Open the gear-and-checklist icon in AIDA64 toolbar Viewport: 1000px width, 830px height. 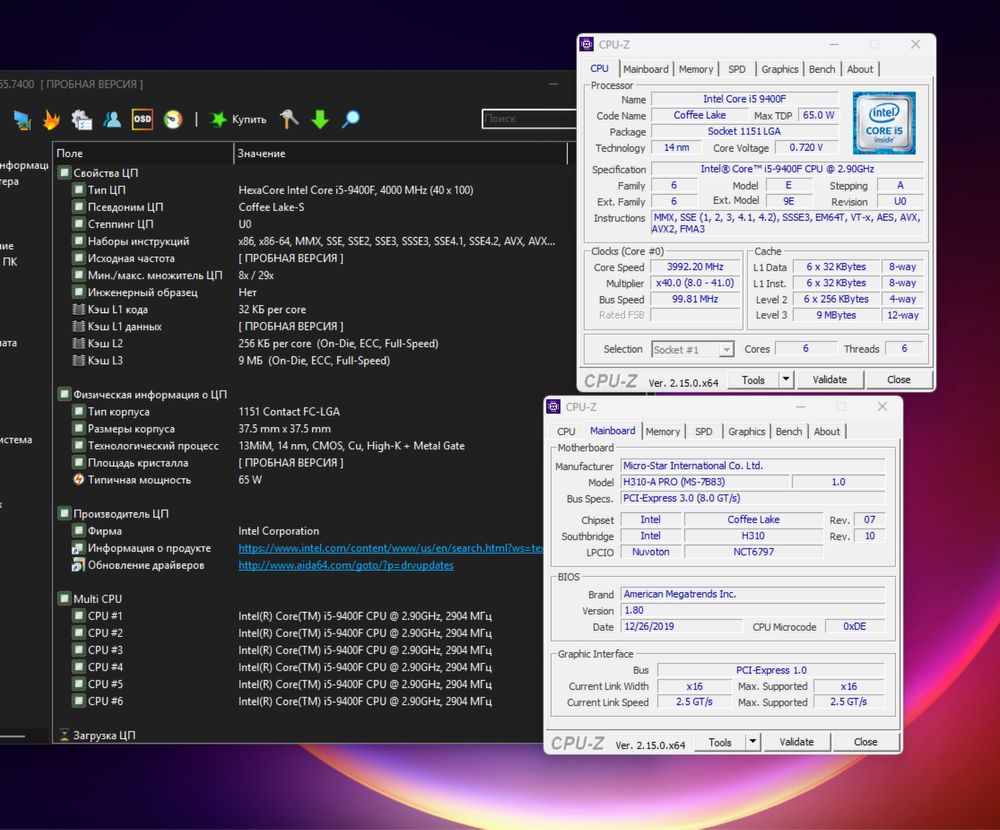[82, 119]
